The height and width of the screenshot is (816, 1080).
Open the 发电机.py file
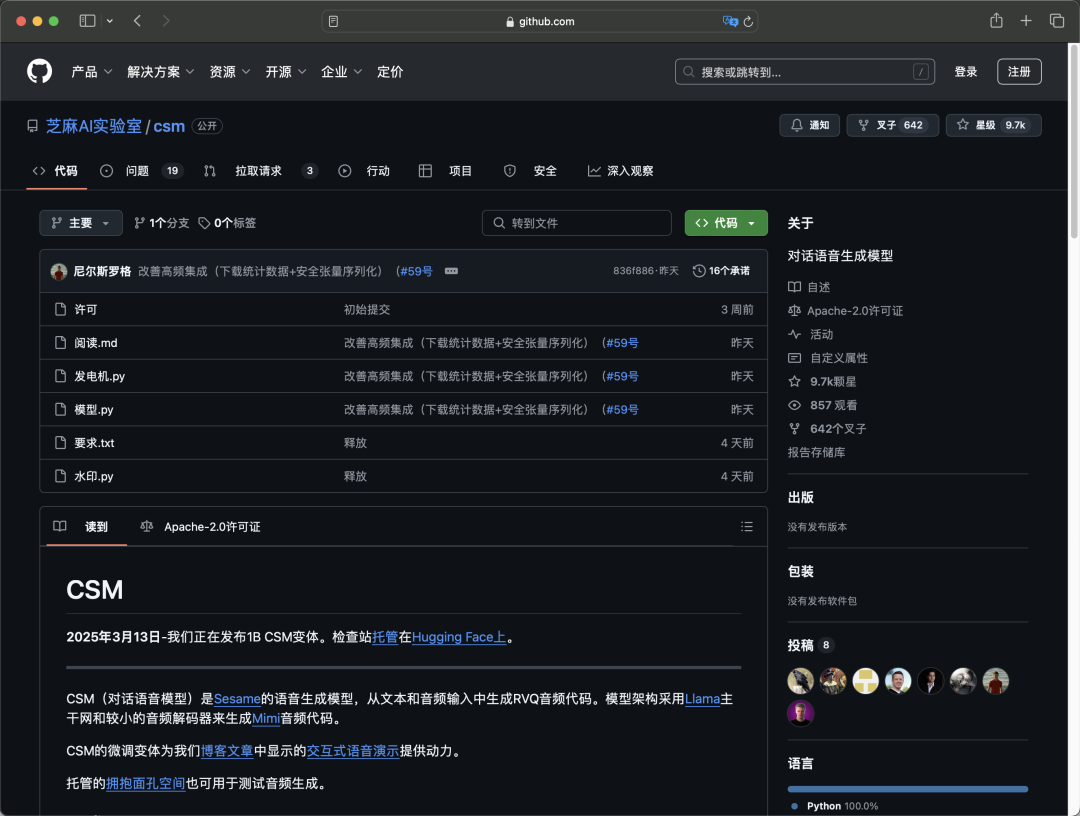(x=100, y=377)
